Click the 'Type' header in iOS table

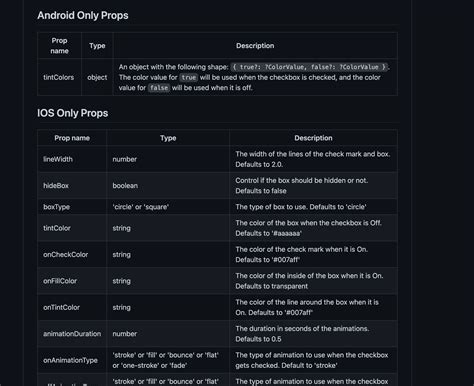coord(168,138)
